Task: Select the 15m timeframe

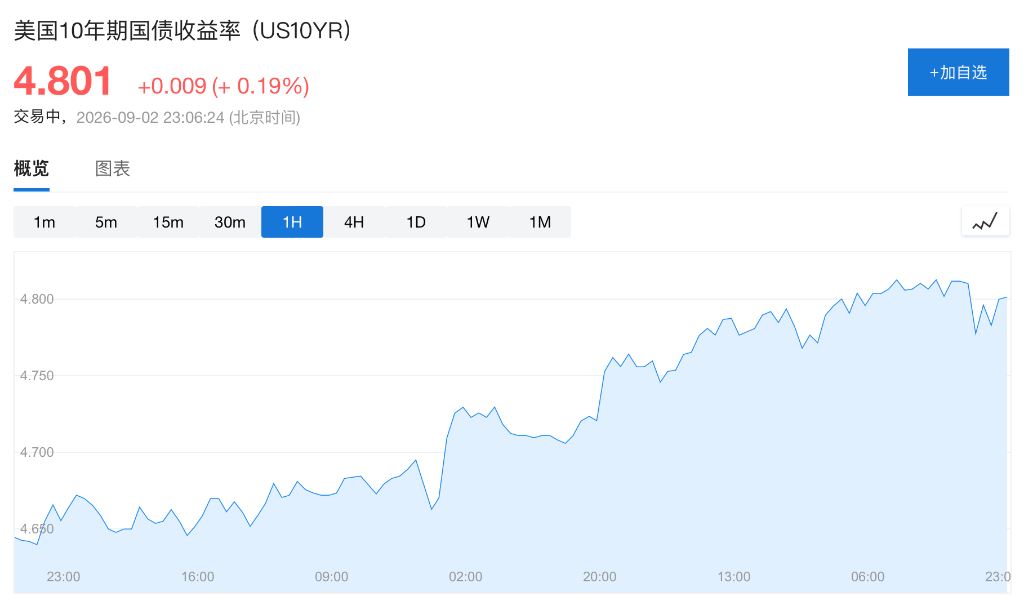Action: click(x=168, y=222)
